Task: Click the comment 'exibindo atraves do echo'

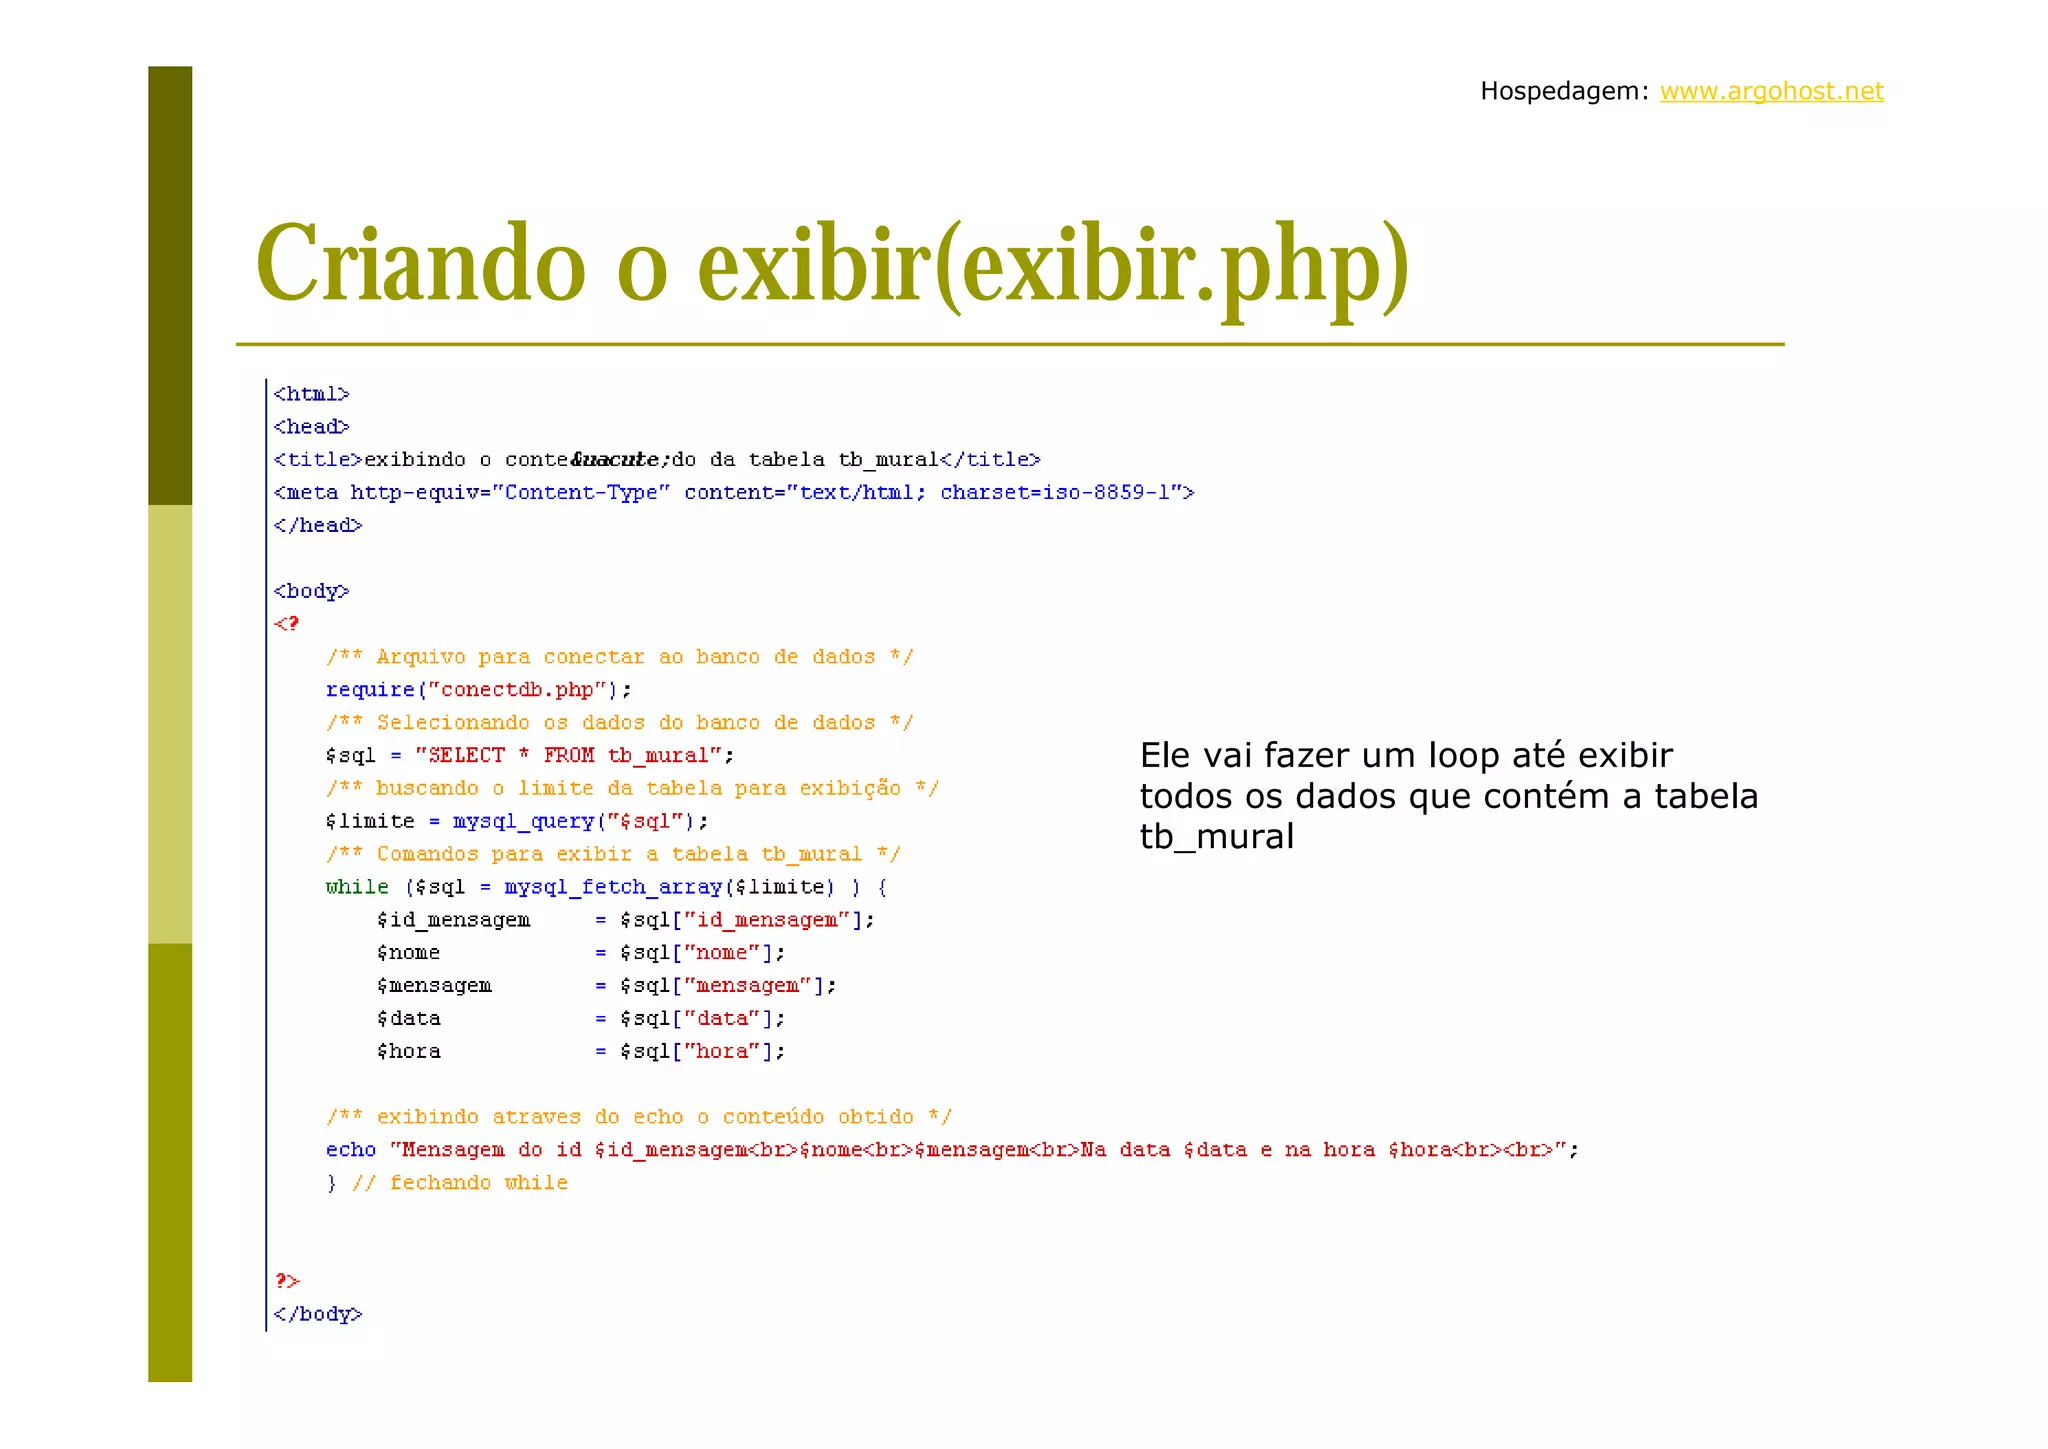Action: pyautogui.click(x=638, y=1118)
